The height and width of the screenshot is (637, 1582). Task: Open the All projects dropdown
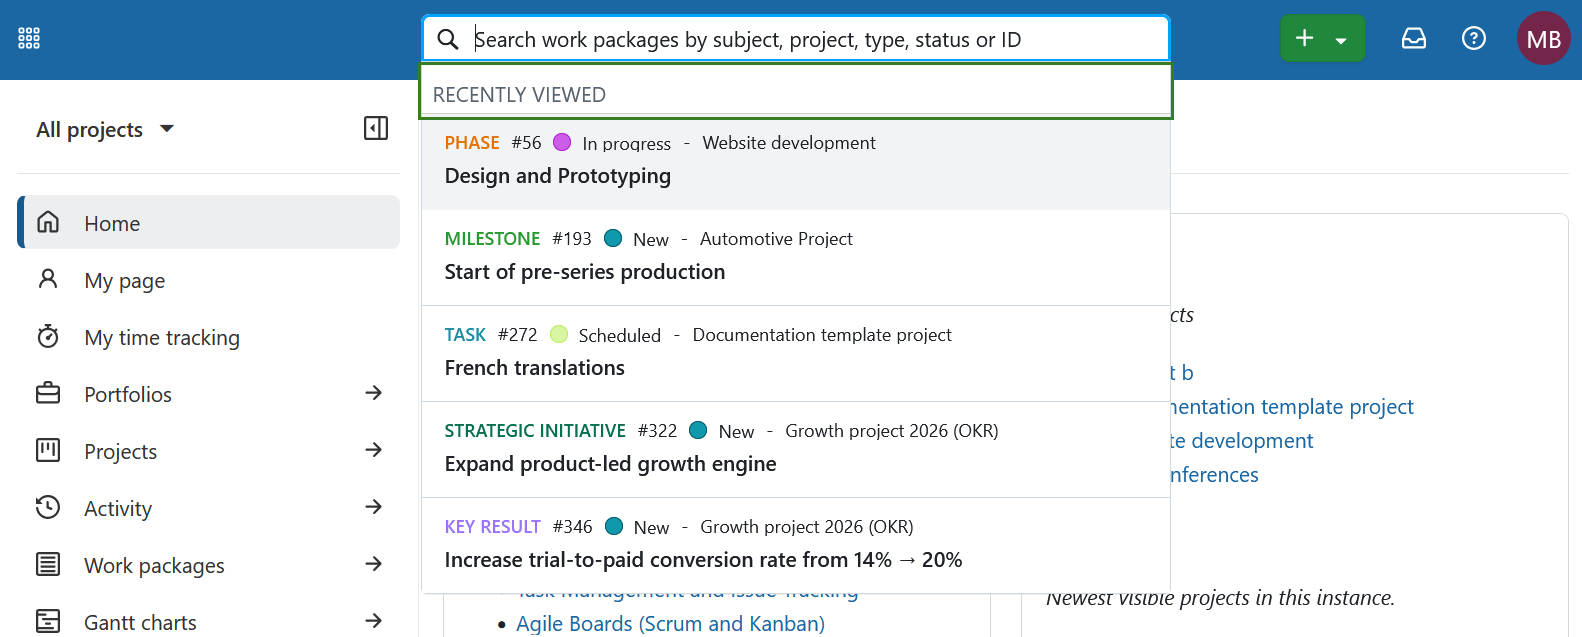(x=105, y=129)
